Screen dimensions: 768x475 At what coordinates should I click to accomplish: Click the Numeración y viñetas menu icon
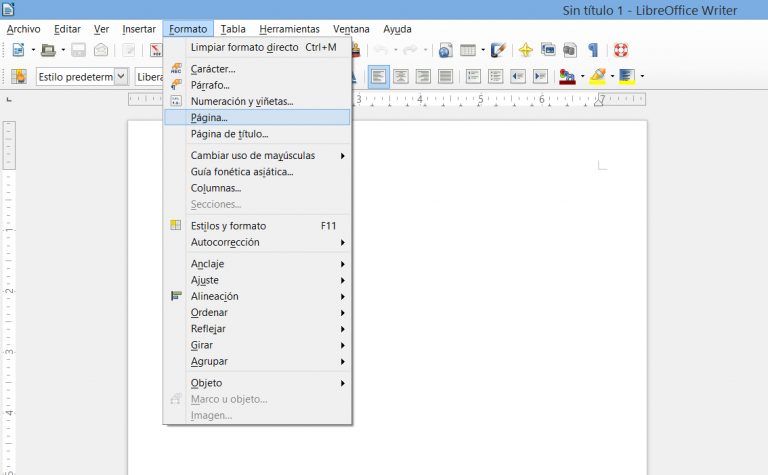pyautogui.click(x=175, y=101)
